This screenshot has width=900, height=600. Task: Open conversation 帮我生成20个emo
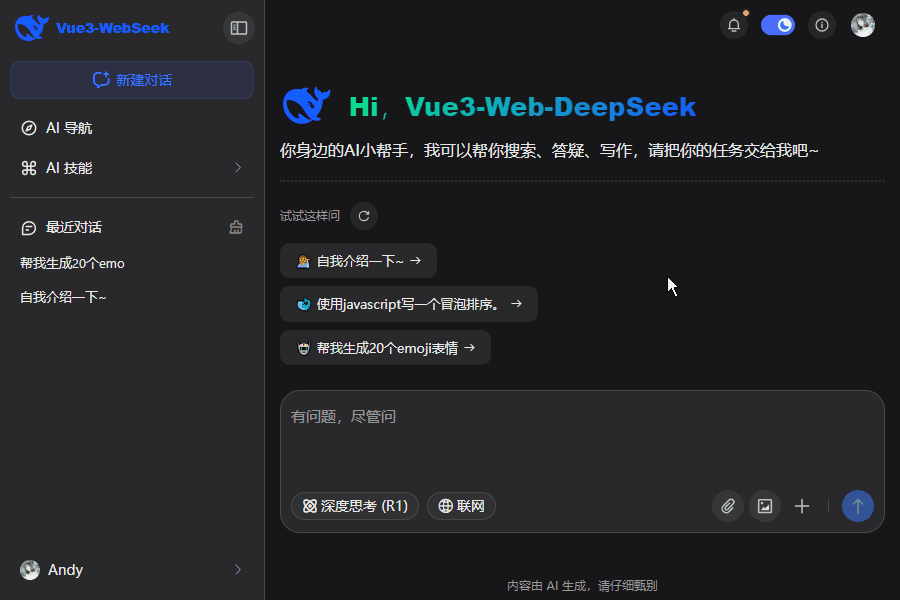(x=72, y=264)
